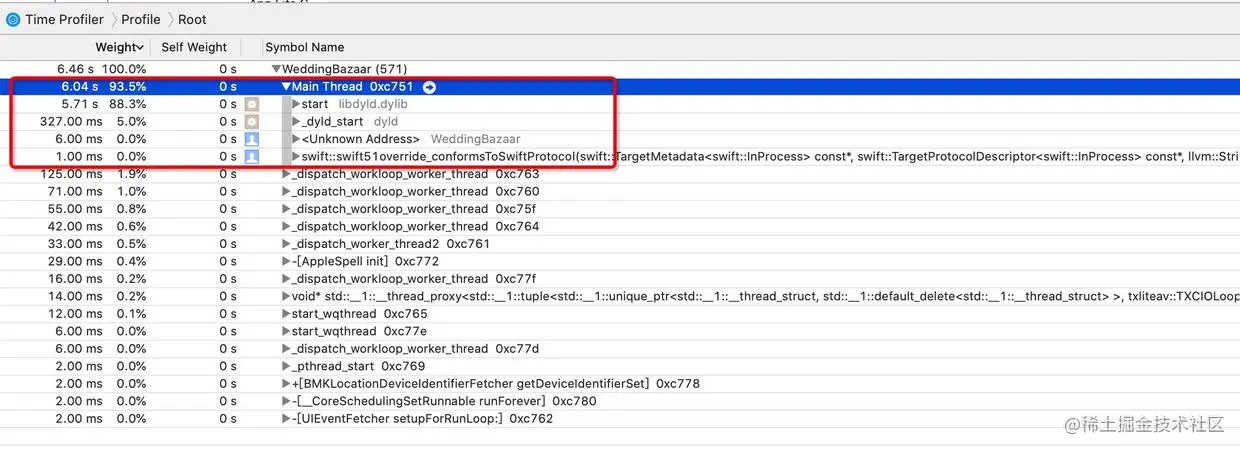Expand the start libdyld.dylib row
The image size is (1240, 450).
coord(296,104)
